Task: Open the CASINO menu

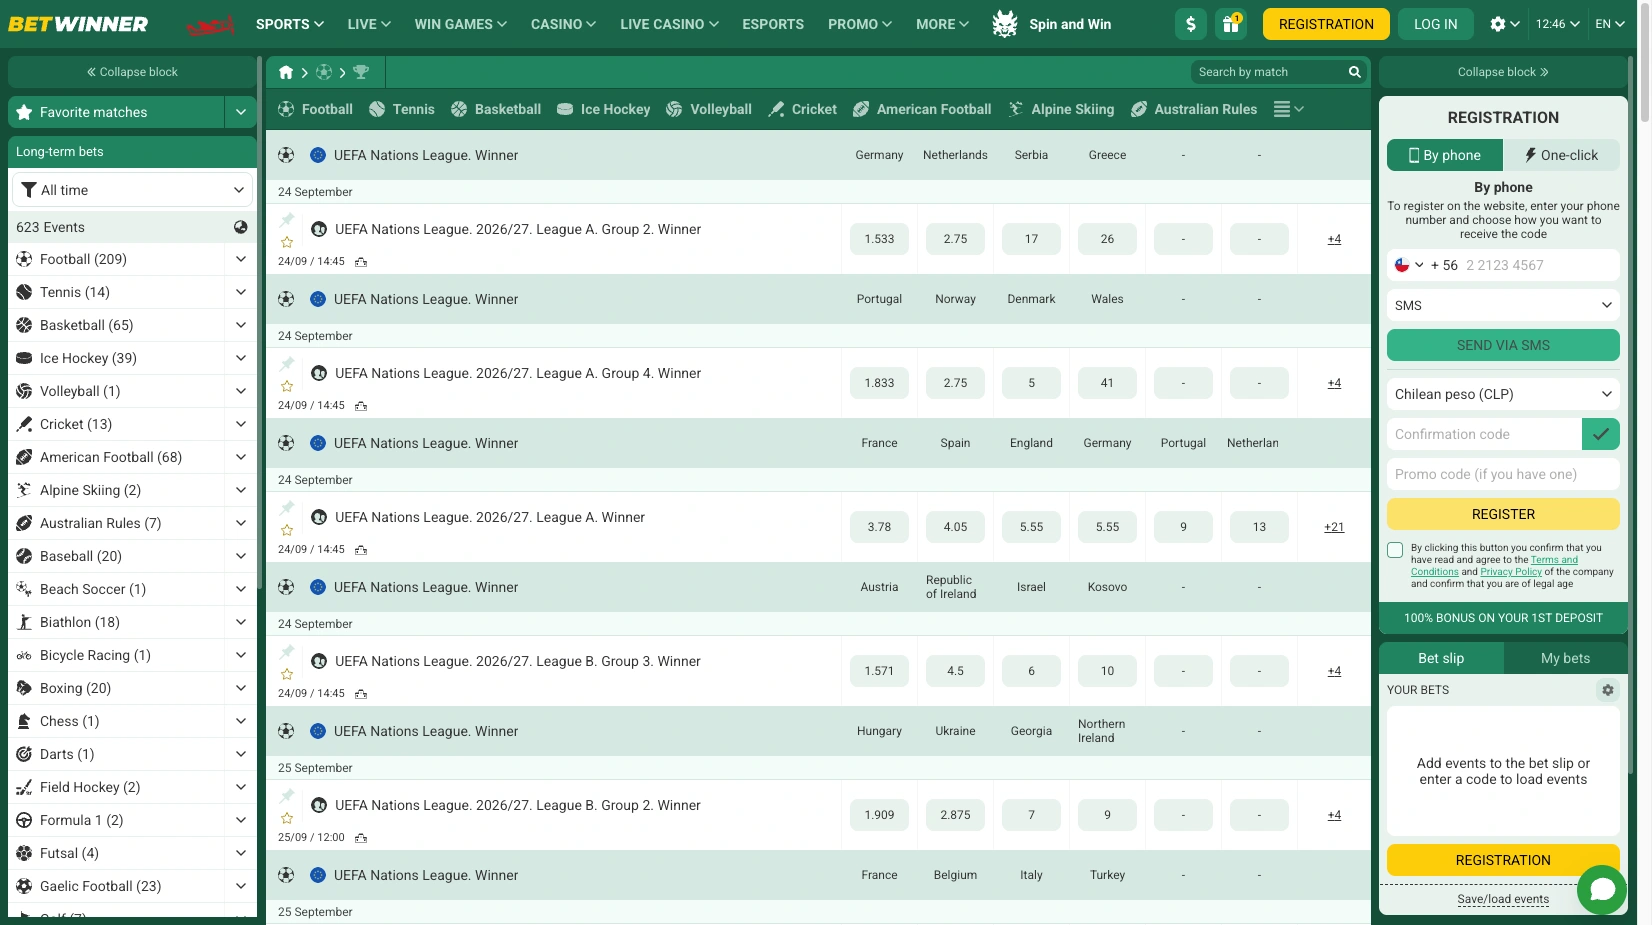Action: (x=563, y=24)
